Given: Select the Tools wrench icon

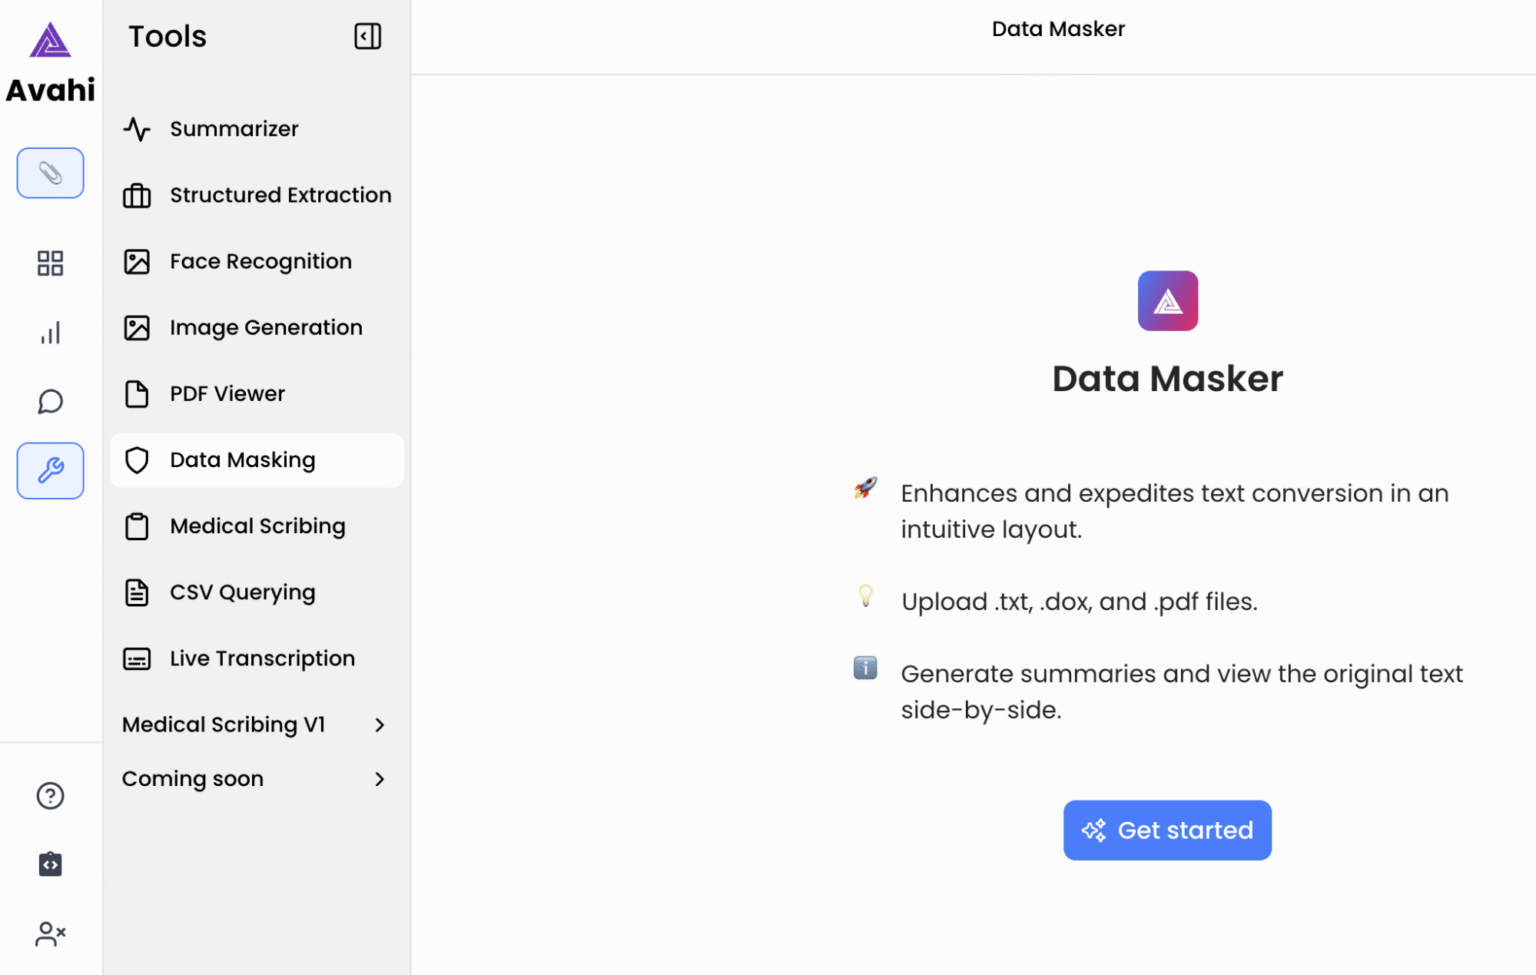Looking at the screenshot, I should (50, 470).
